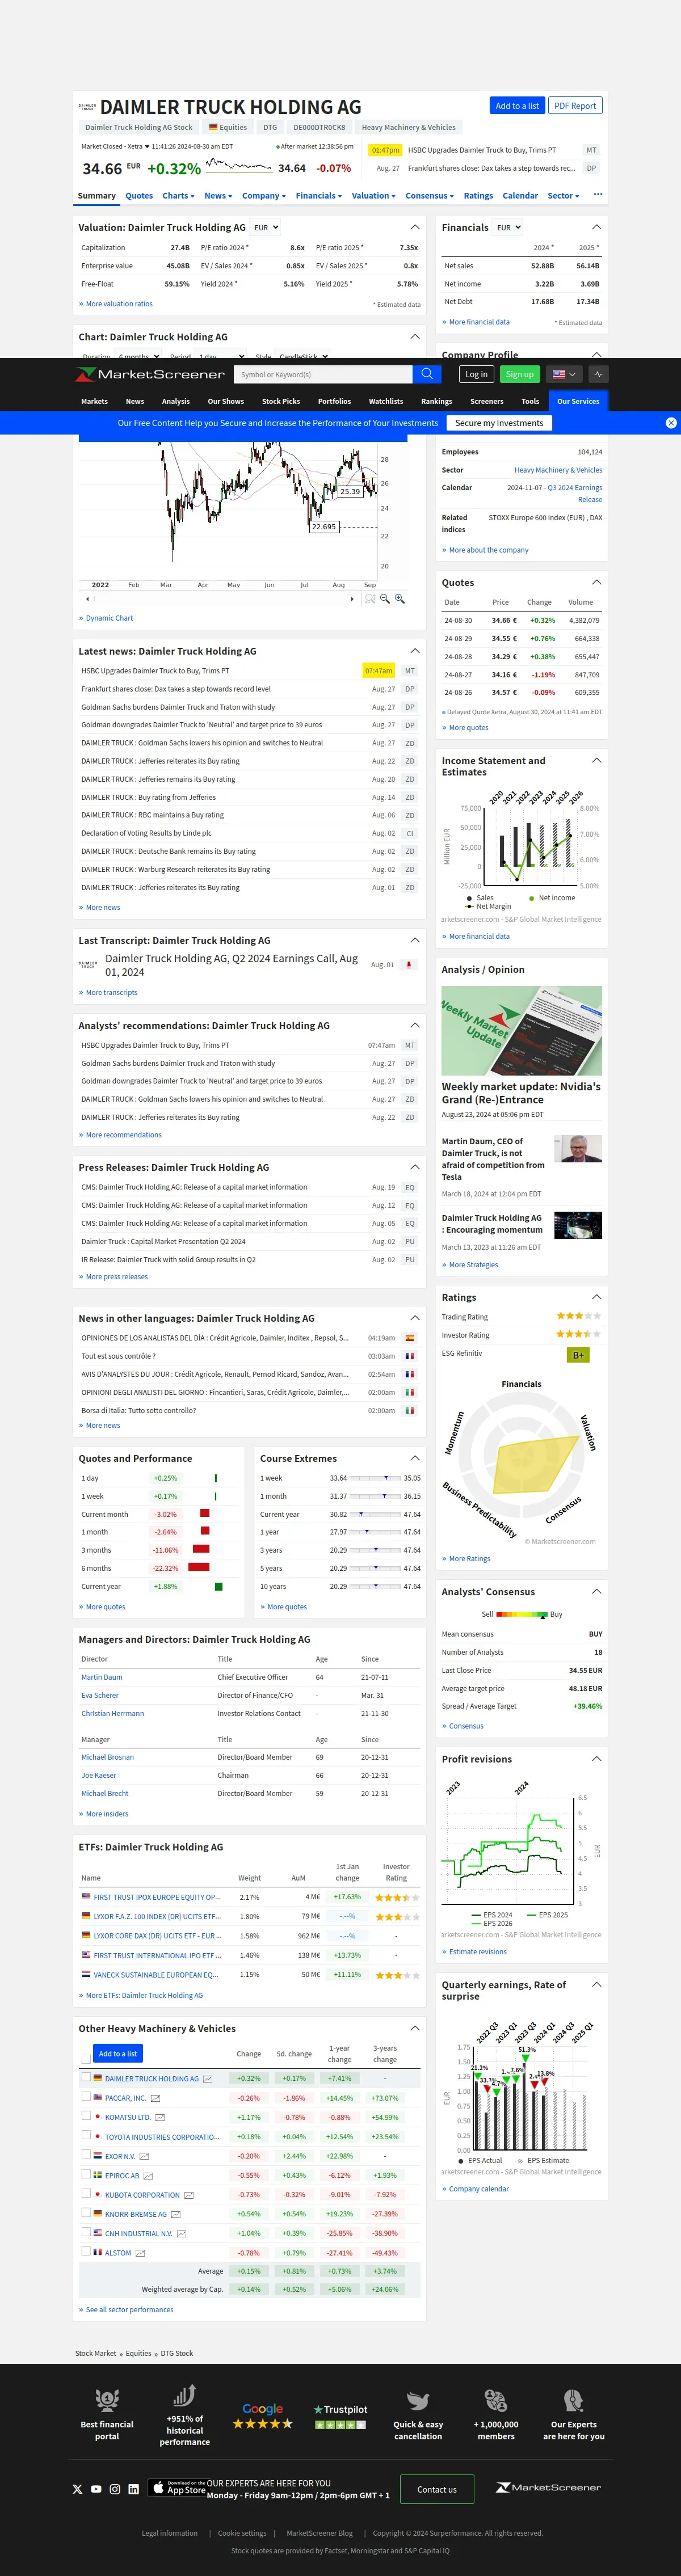Open the chart icon next to CNH INDUSTRIAL N.V.
Viewport: 681px width, 2576px height.
point(181,2233)
